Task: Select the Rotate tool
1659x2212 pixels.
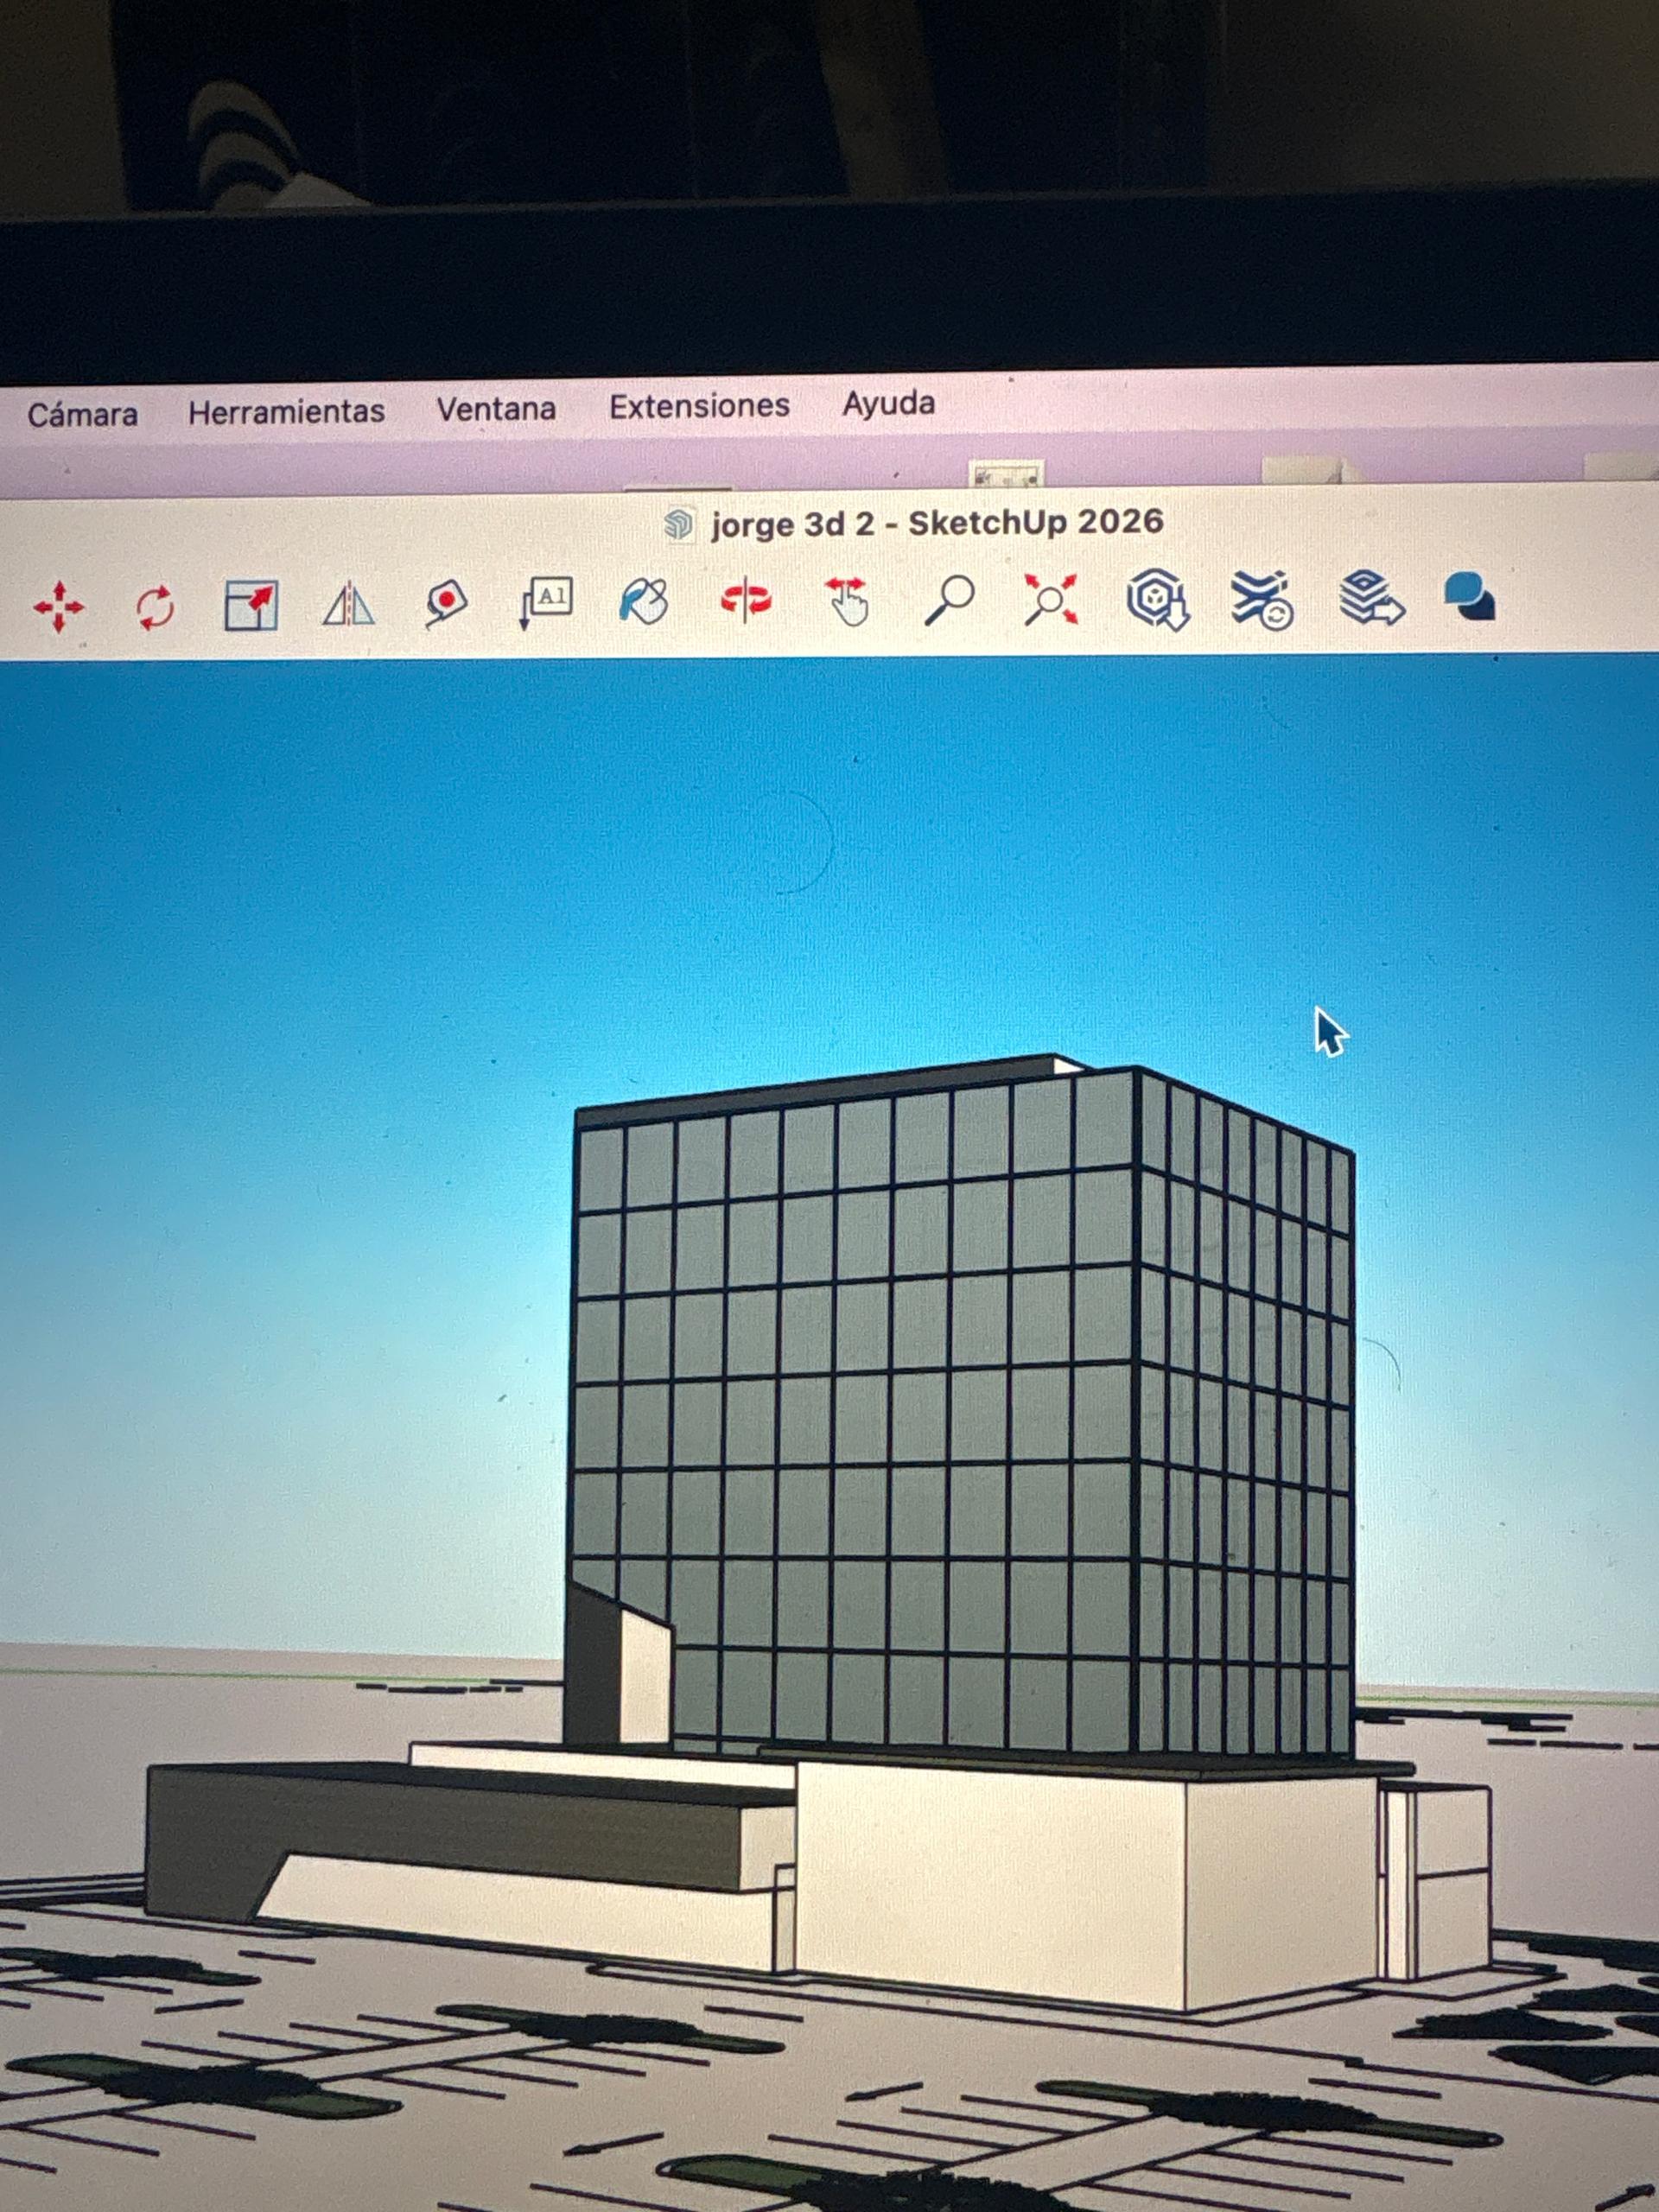Action: pyautogui.click(x=155, y=606)
